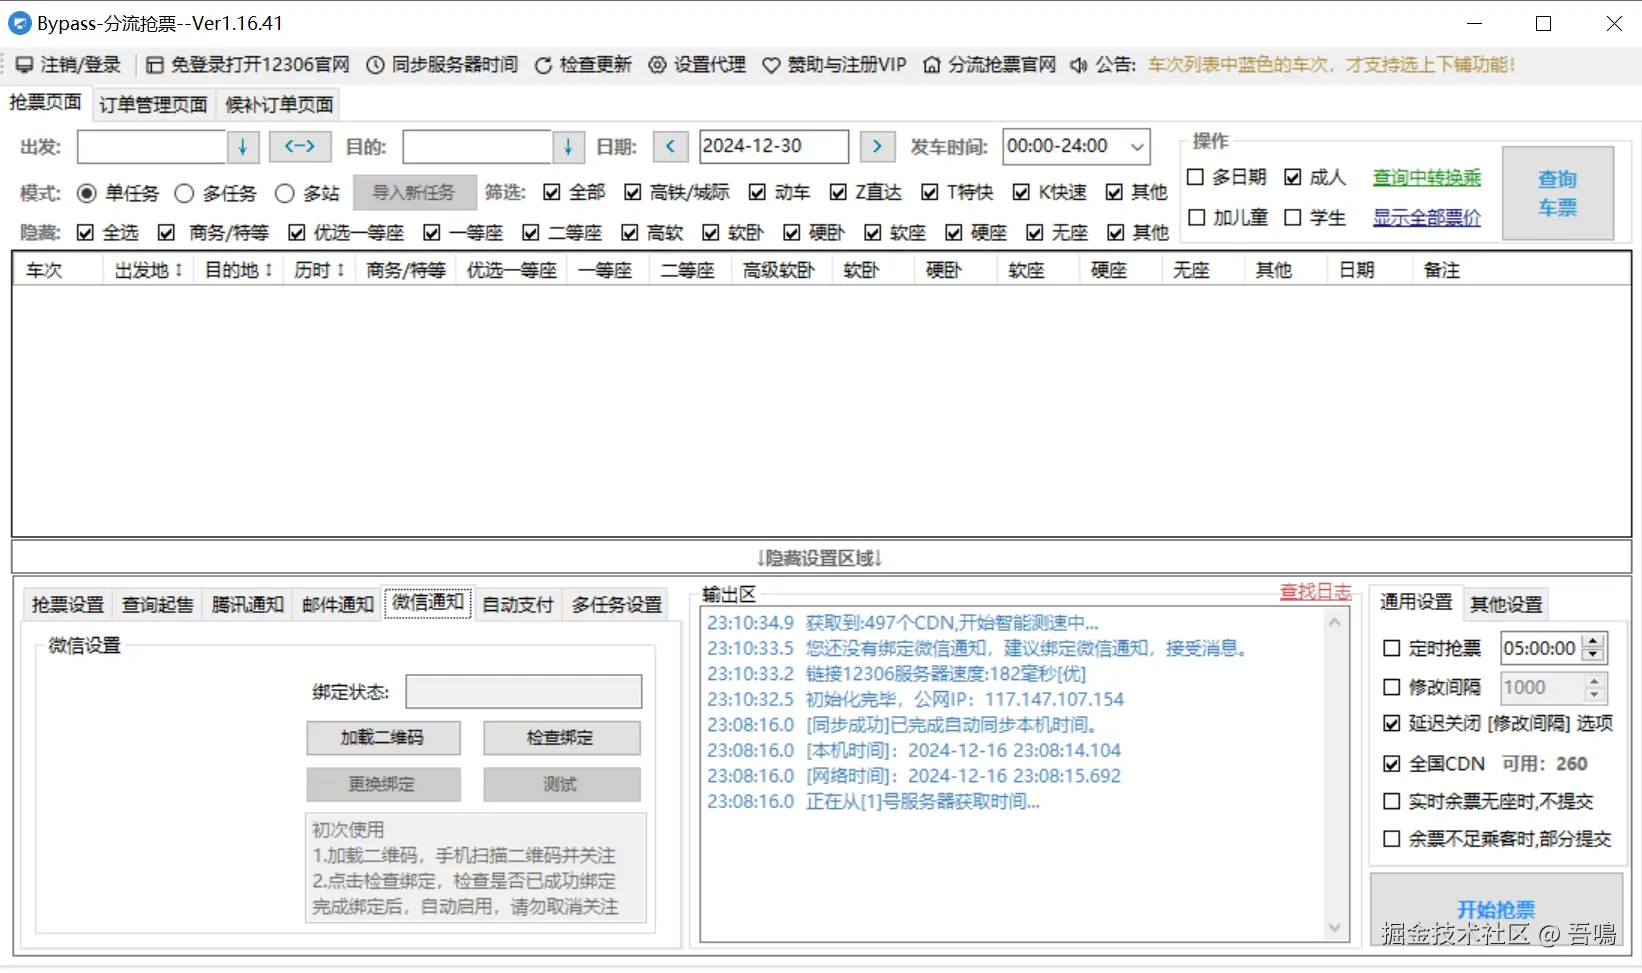Screen dimensions: 1642x973
Task: Click the 出发 station input field
Action: [152, 147]
